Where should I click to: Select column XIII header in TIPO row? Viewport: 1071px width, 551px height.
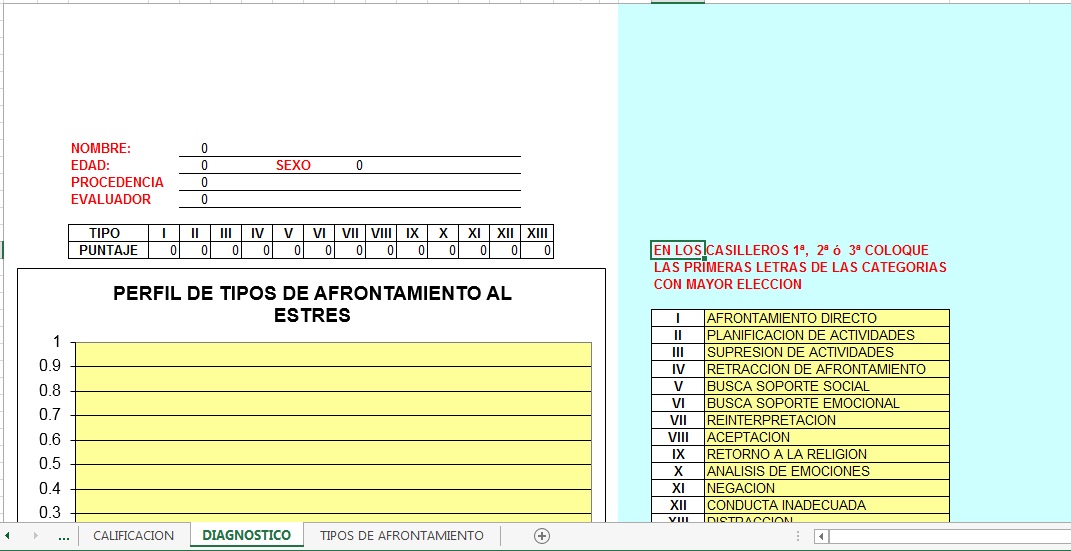click(x=538, y=234)
